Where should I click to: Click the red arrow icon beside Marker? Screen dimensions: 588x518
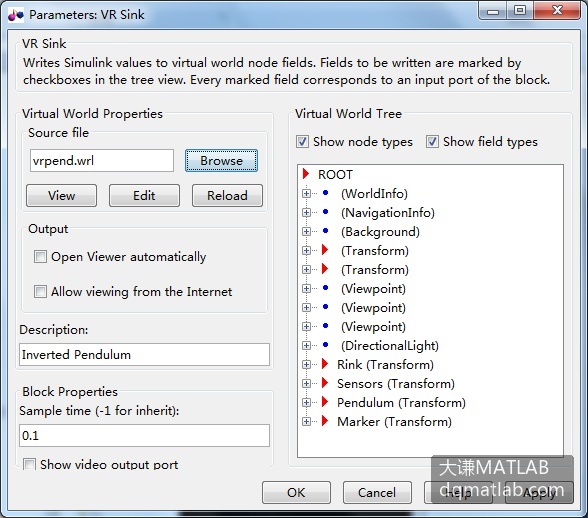(325, 420)
